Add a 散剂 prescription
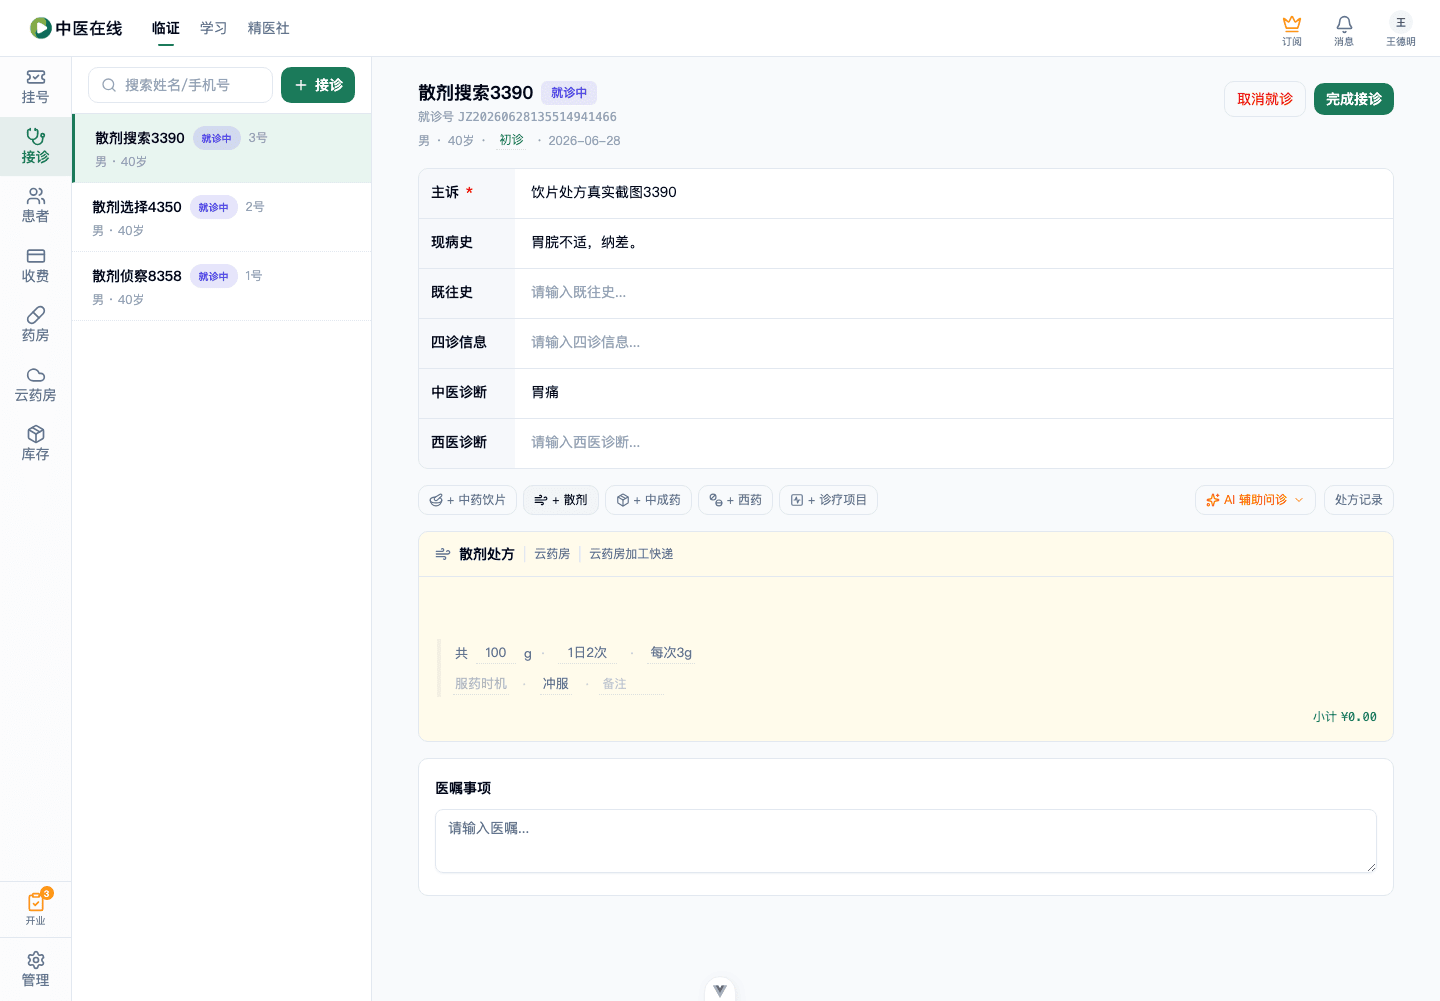1440x1001 pixels. coord(561,500)
